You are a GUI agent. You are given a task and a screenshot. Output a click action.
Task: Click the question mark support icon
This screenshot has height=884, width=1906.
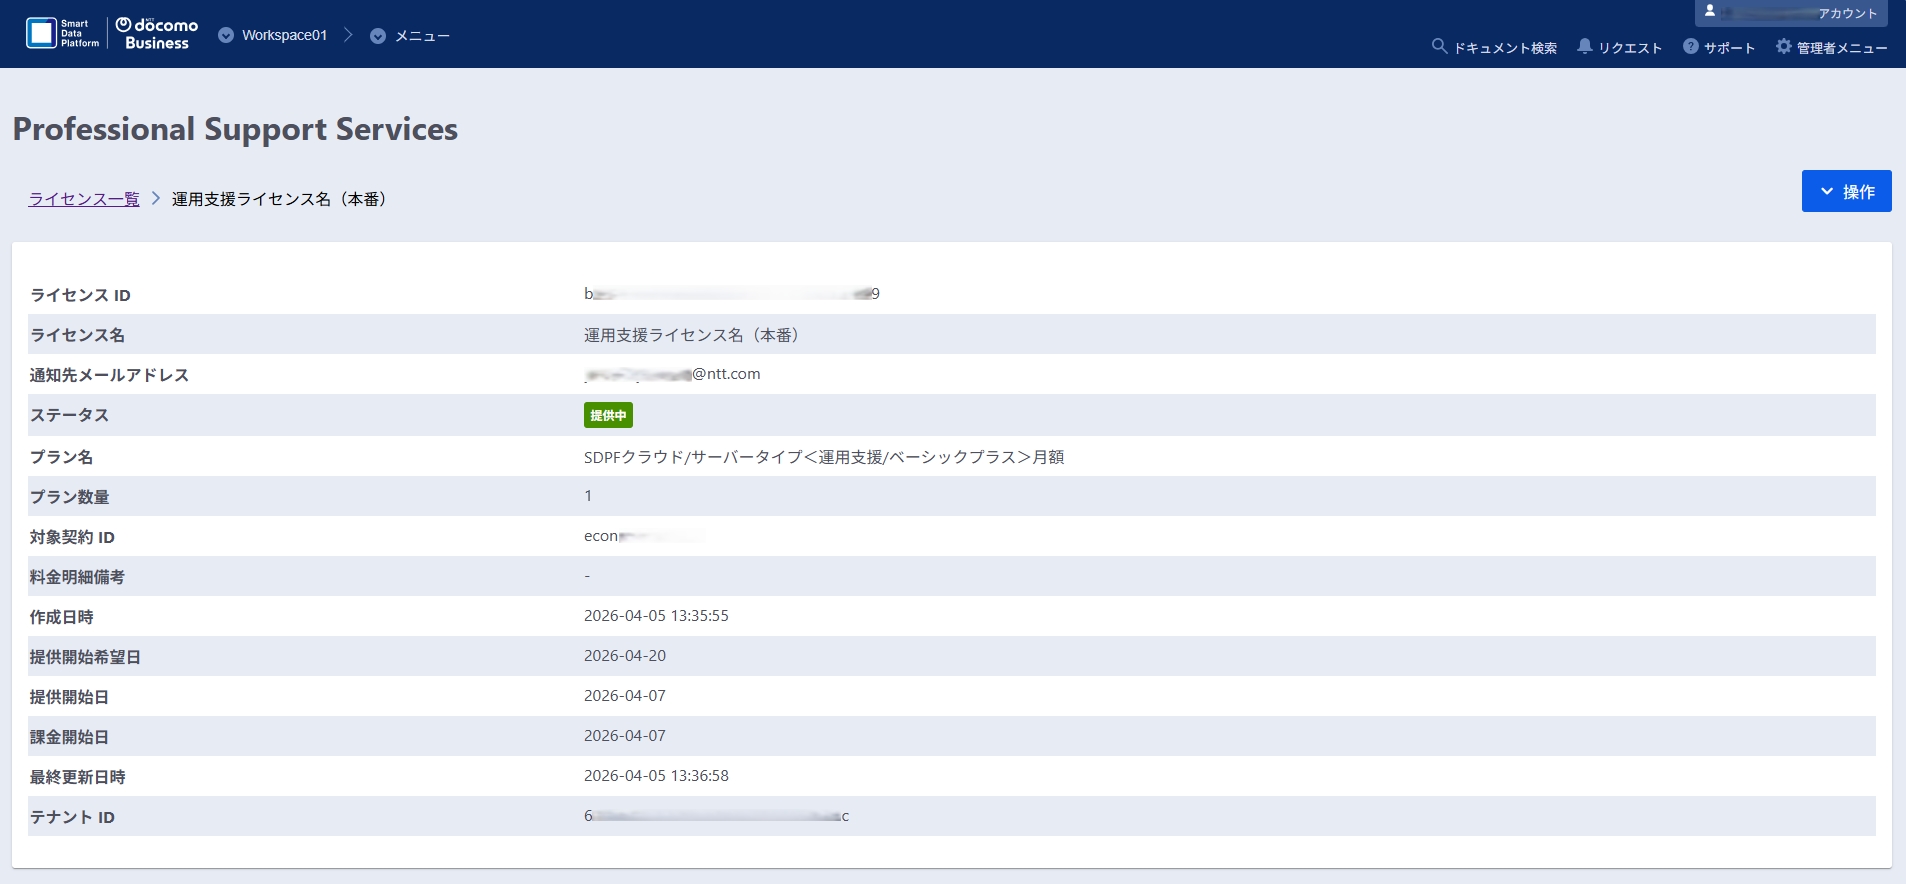(1690, 46)
